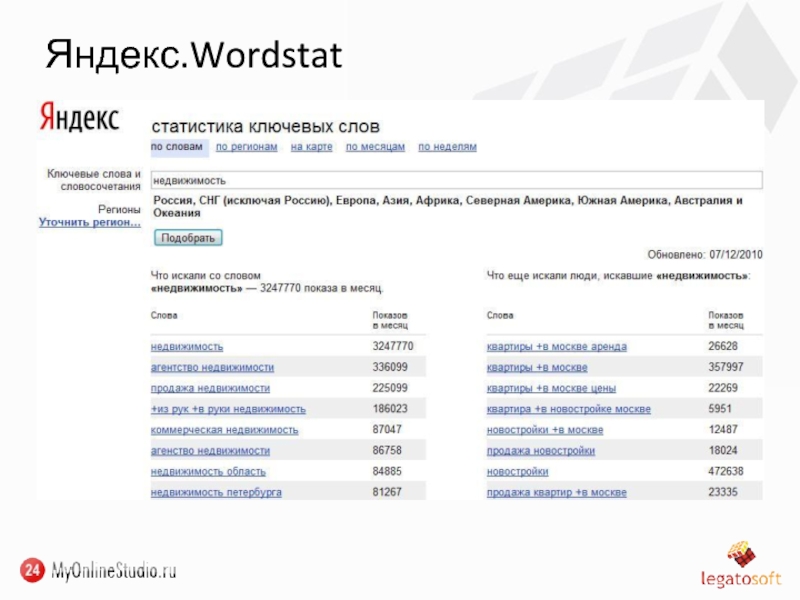Screen dimensions: 800x600
Task: Click the value 18024
Action: 723,451
